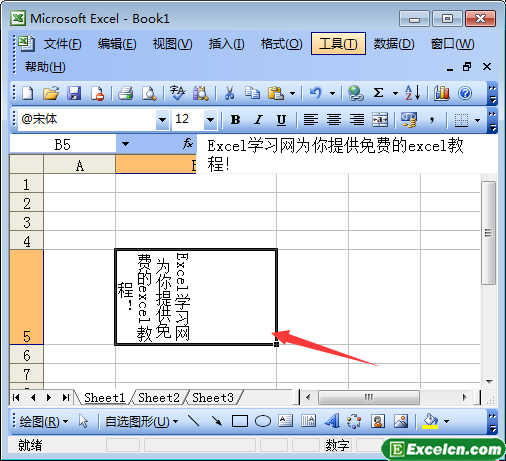Expand the Paste options arrow

click(x=292, y=93)
